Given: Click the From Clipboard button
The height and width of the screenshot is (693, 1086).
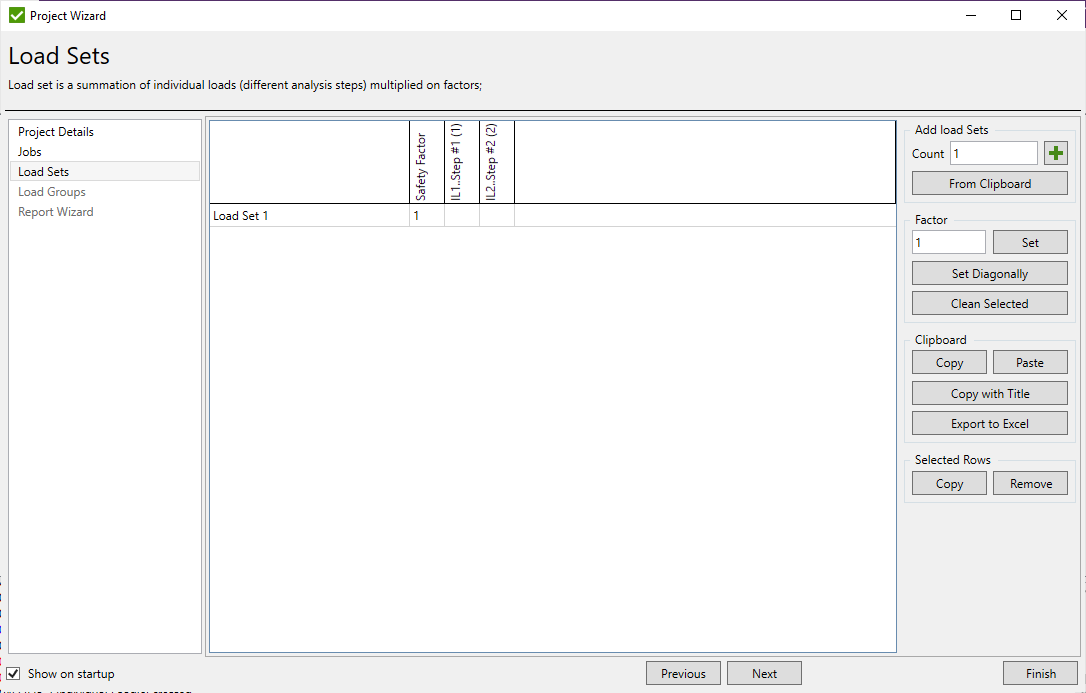Looking at the screenshot, I should point(990,183).
